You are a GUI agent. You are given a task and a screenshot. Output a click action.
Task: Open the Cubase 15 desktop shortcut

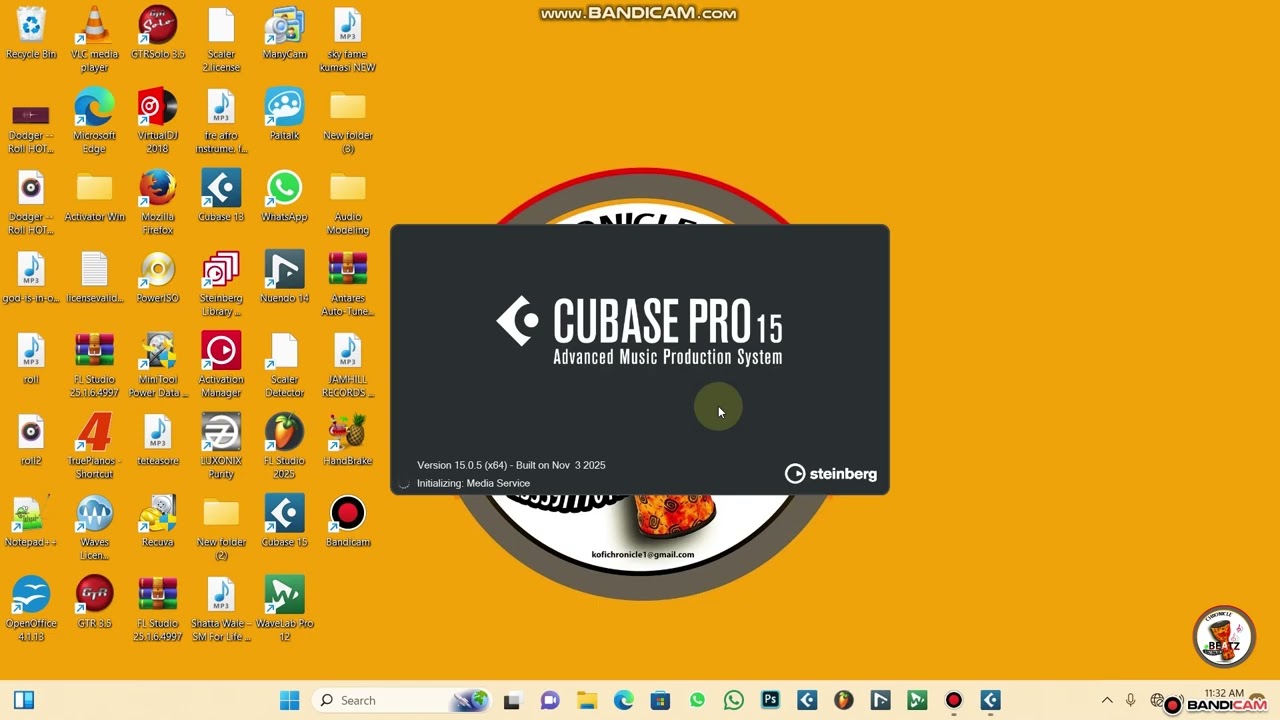[284, 522]
